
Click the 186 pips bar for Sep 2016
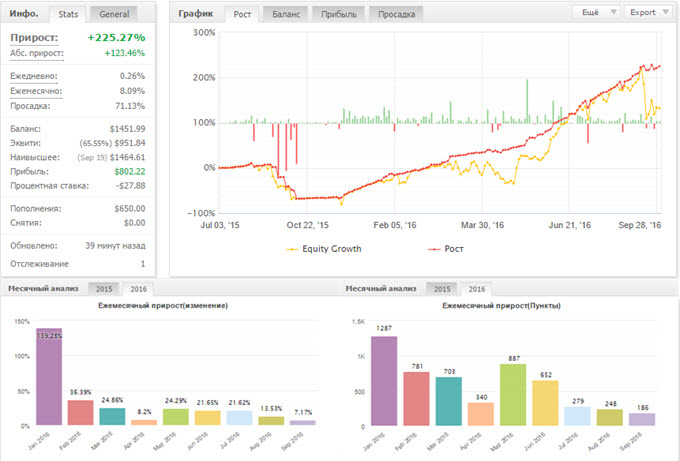(x=642, y=419)
